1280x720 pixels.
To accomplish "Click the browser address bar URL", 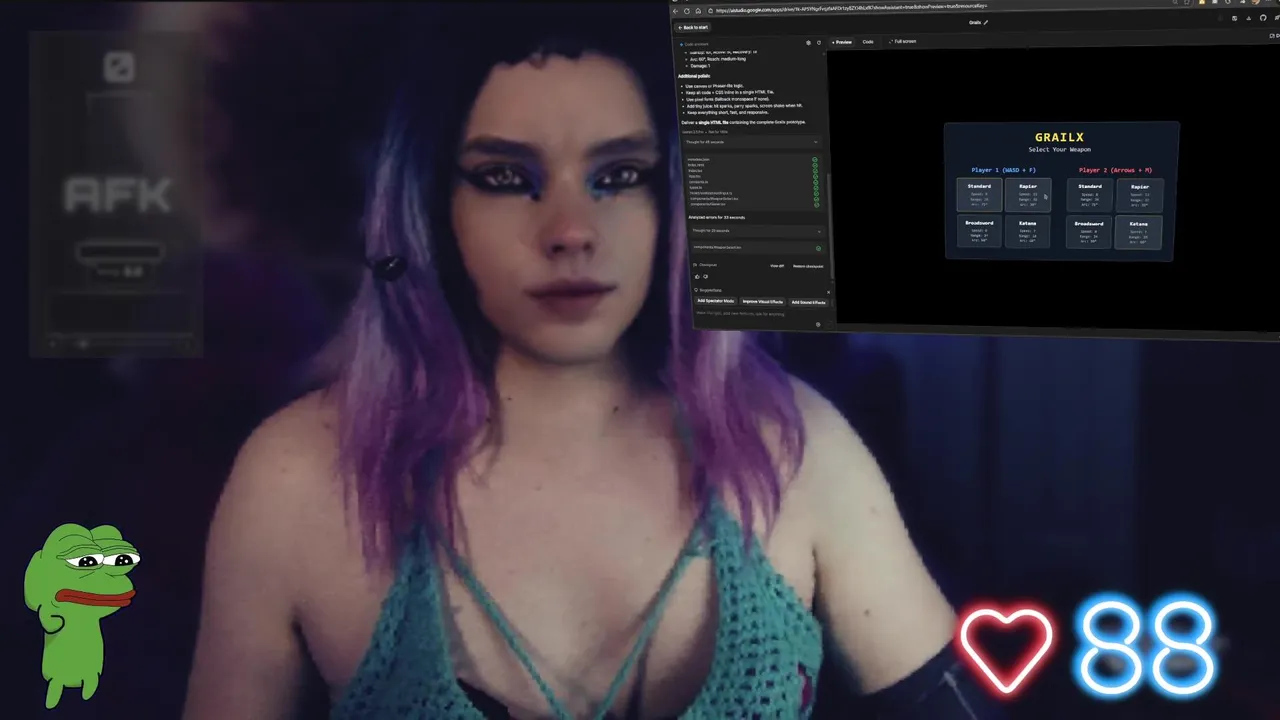I will (850, 9).
